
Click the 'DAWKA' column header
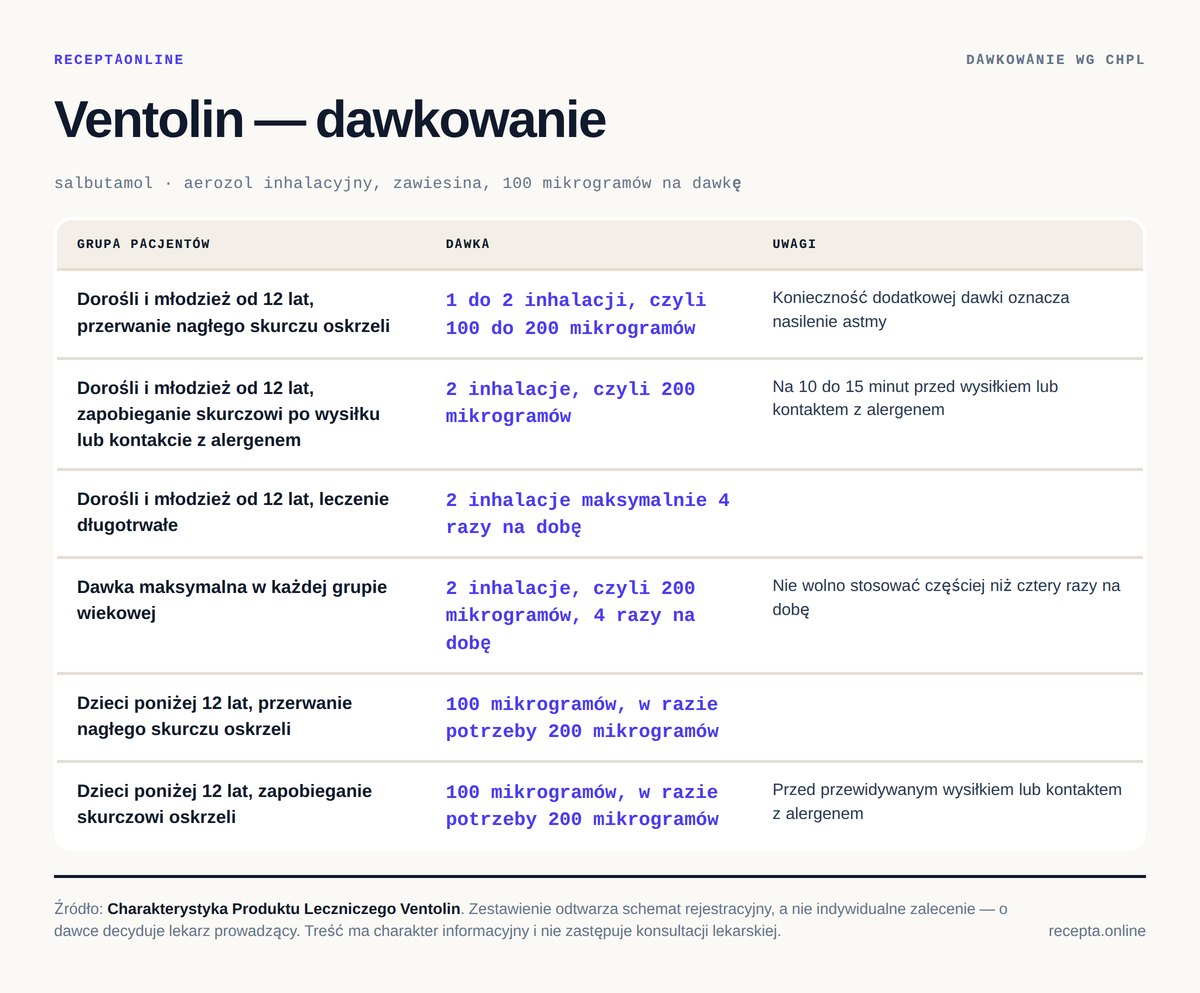468,244
